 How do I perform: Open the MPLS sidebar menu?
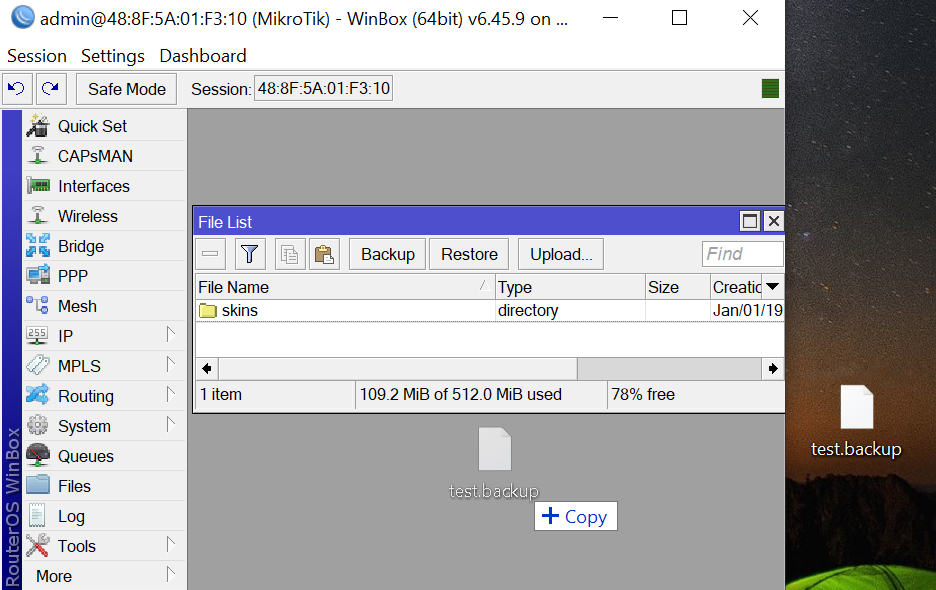point(104,365)
